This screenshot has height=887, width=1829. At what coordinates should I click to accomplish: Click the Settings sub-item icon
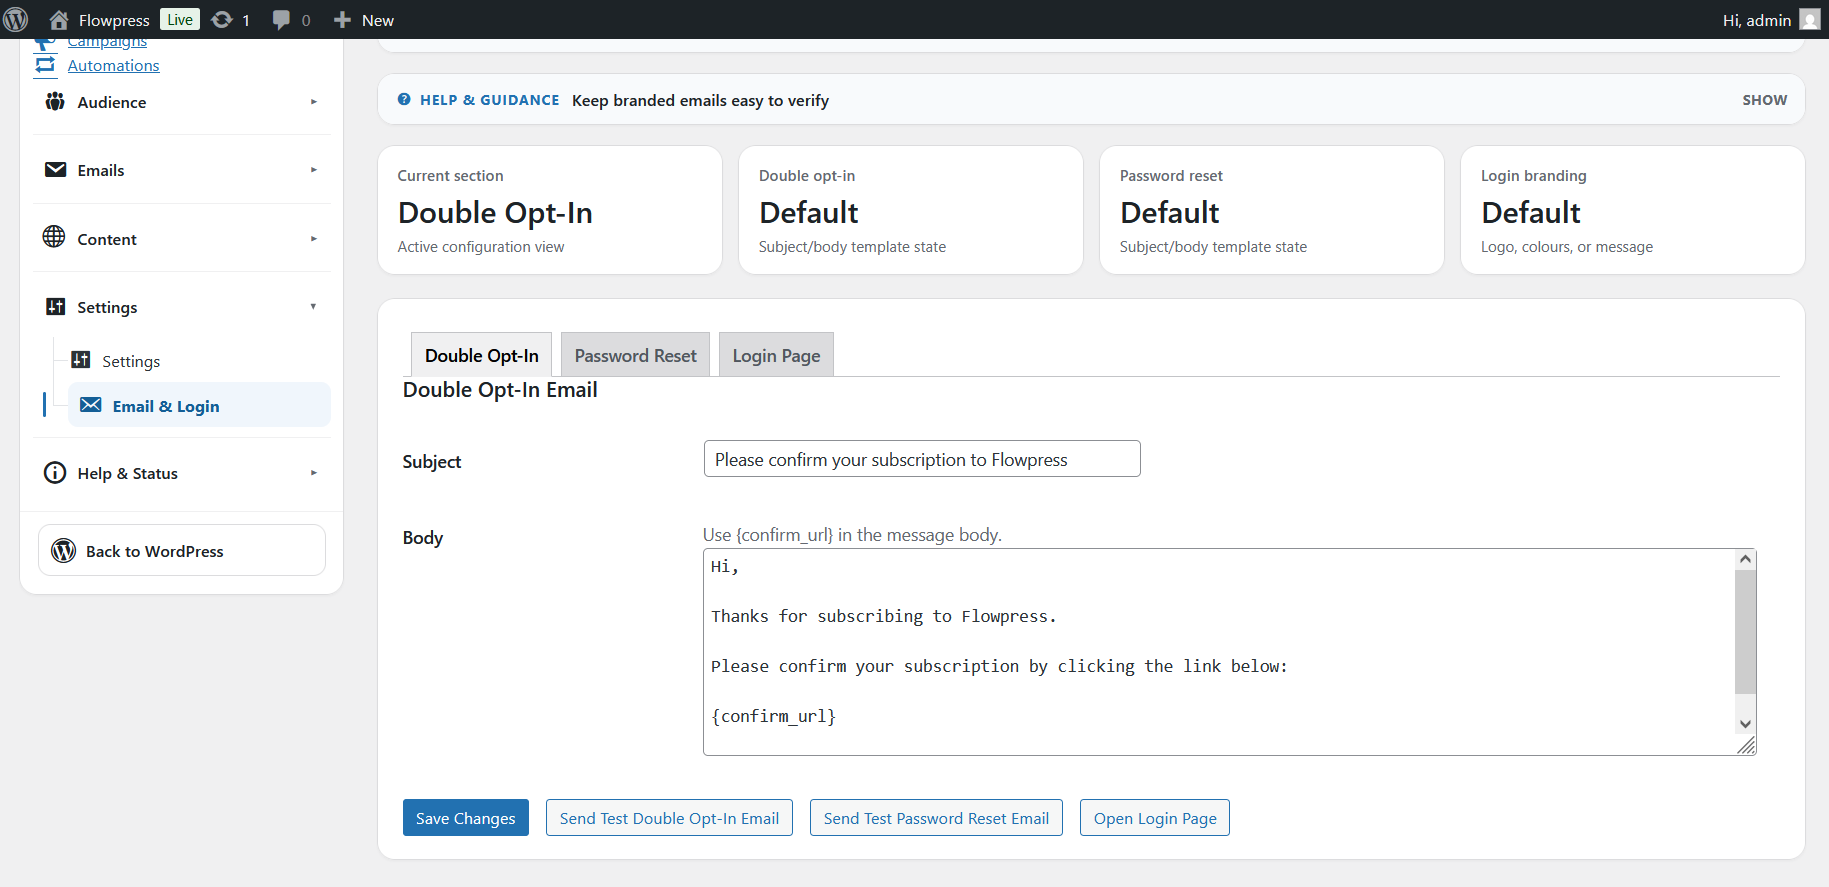click(x=81, y=360)
